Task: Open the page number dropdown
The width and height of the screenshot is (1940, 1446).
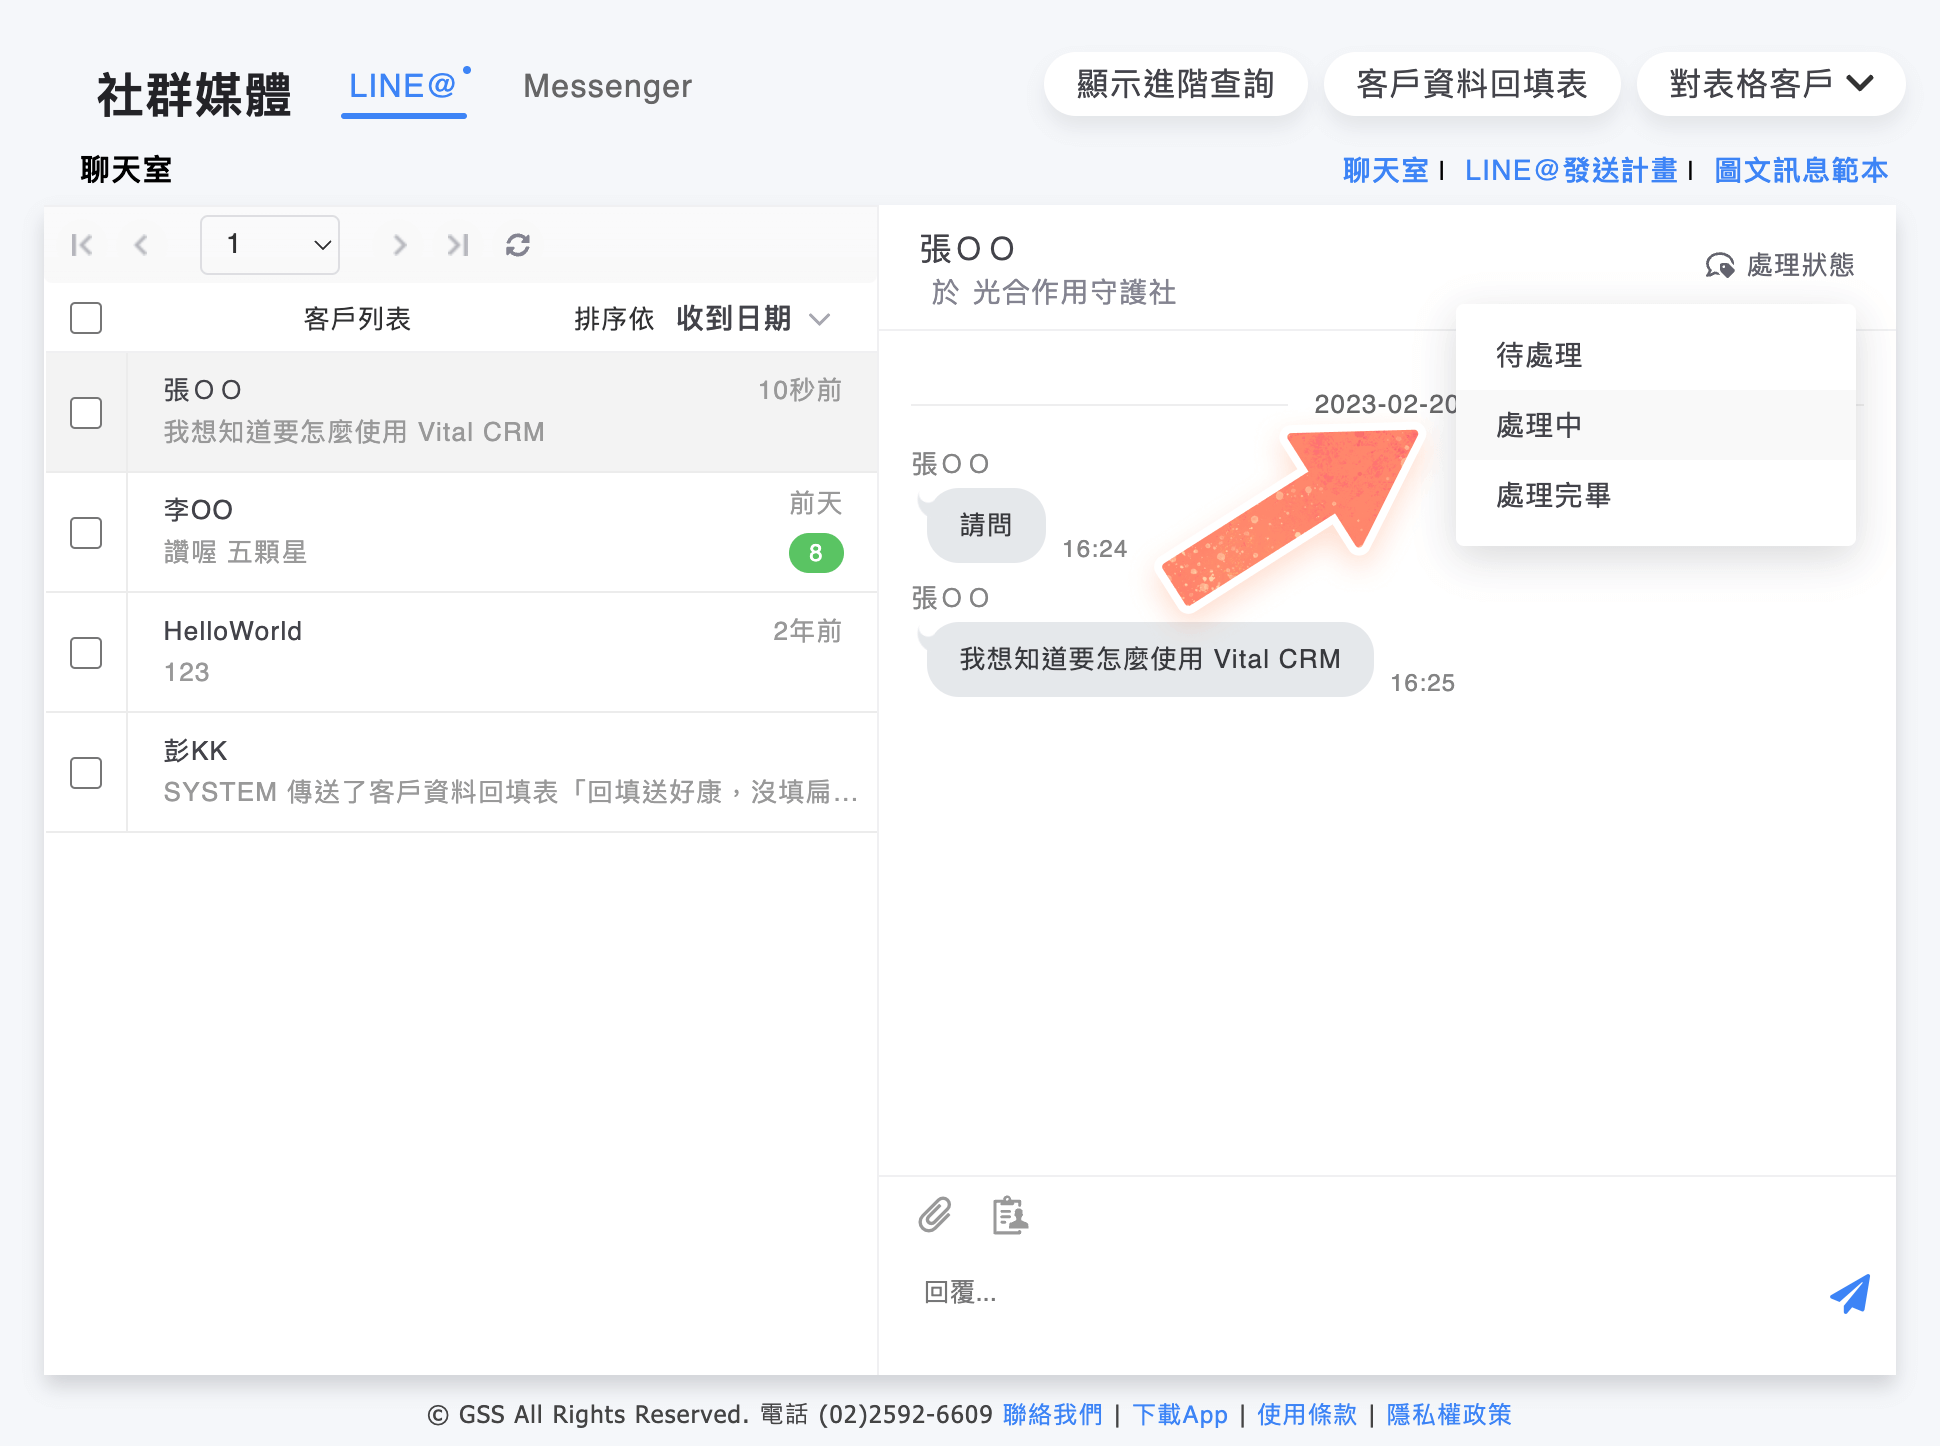Action: [270, 245]
